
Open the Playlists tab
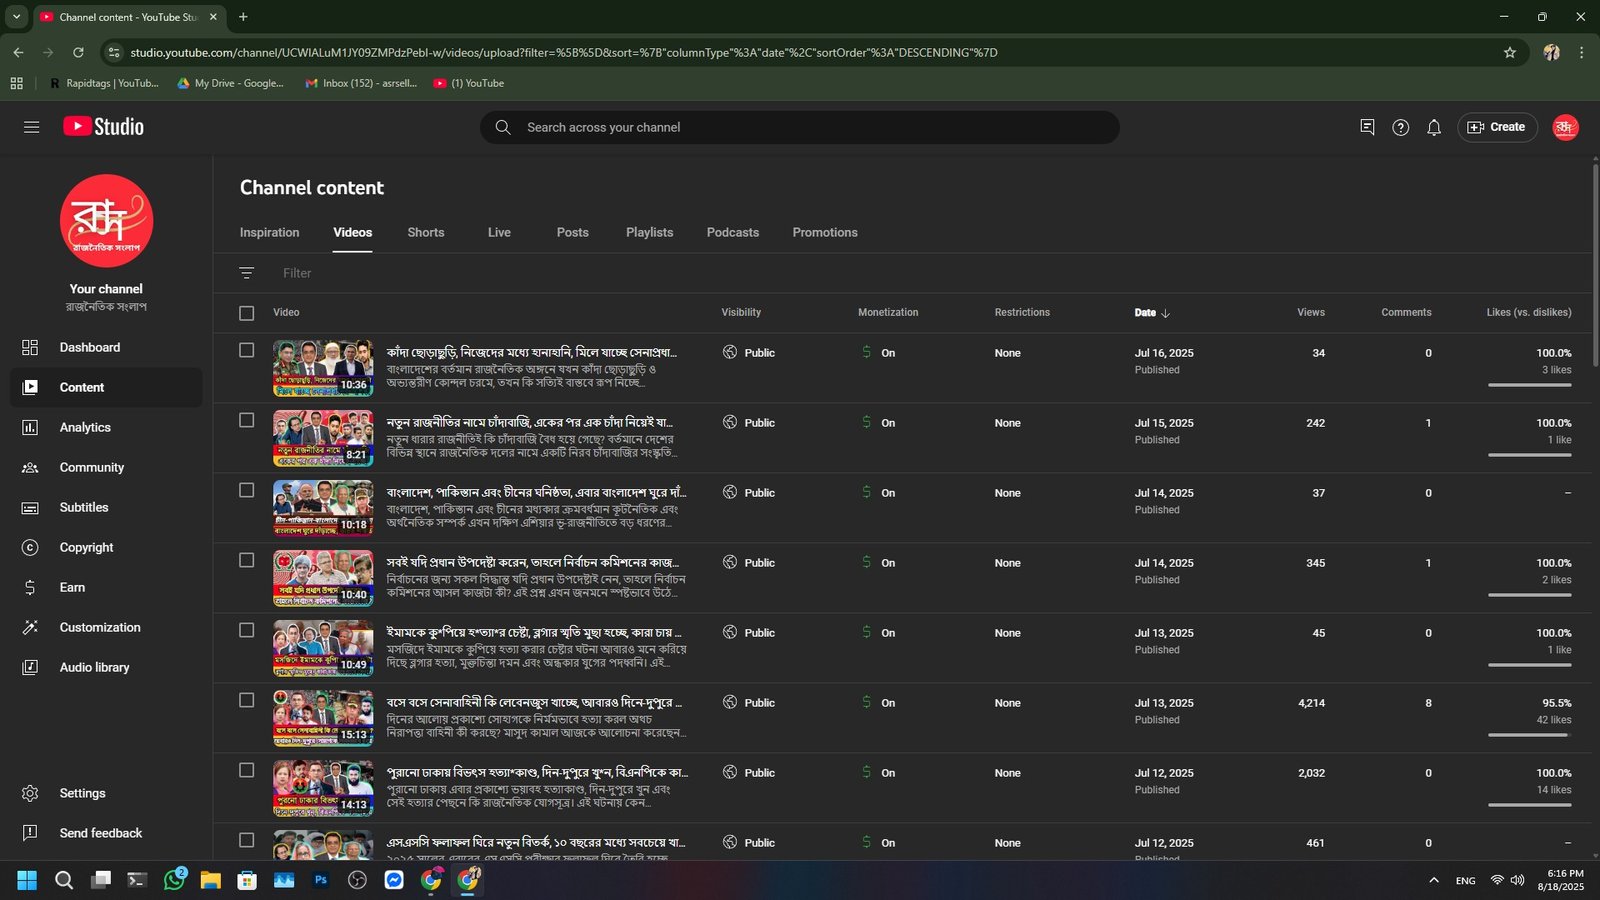coord(649,232)
